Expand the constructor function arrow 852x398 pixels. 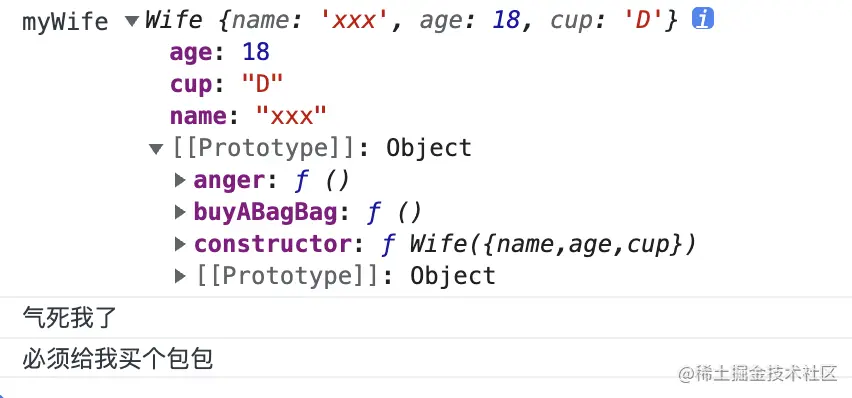[180, 244]
